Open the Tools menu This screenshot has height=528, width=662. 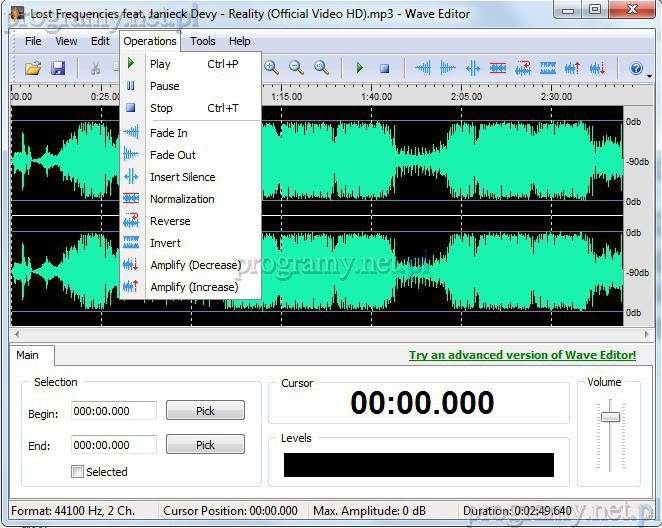[x=203, y=41]
